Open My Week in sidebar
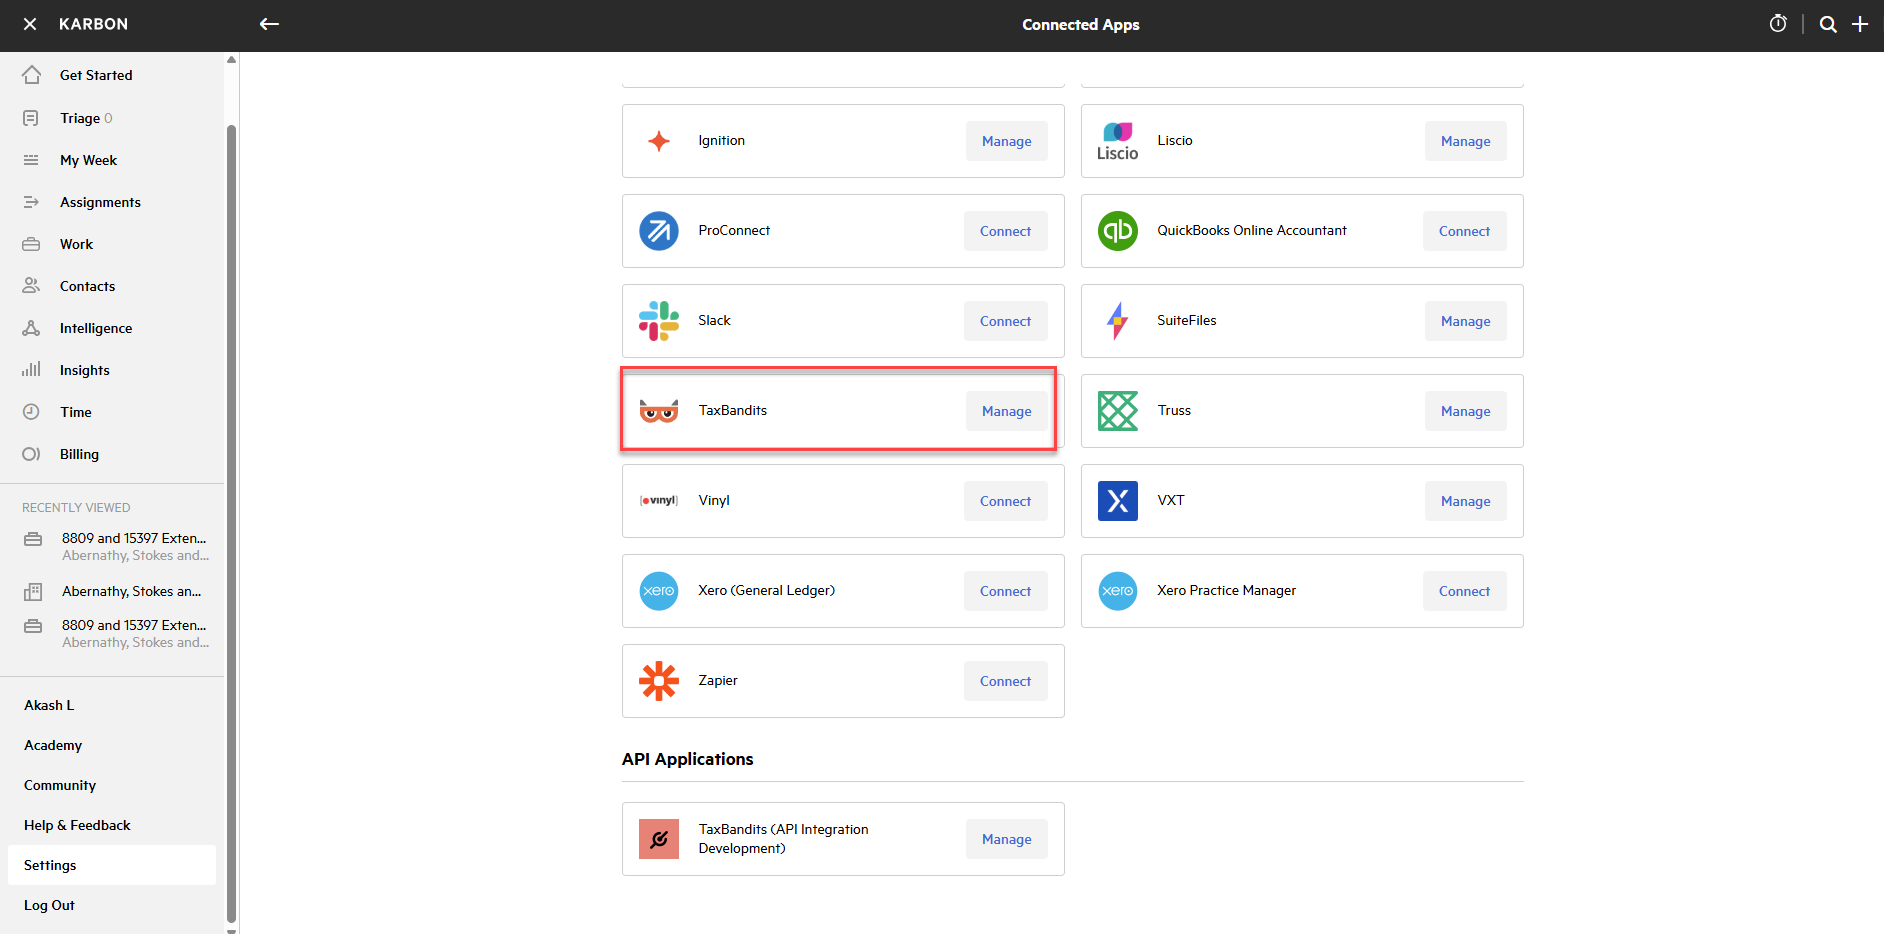The image size is (1884, 934). tap(89, 160)
